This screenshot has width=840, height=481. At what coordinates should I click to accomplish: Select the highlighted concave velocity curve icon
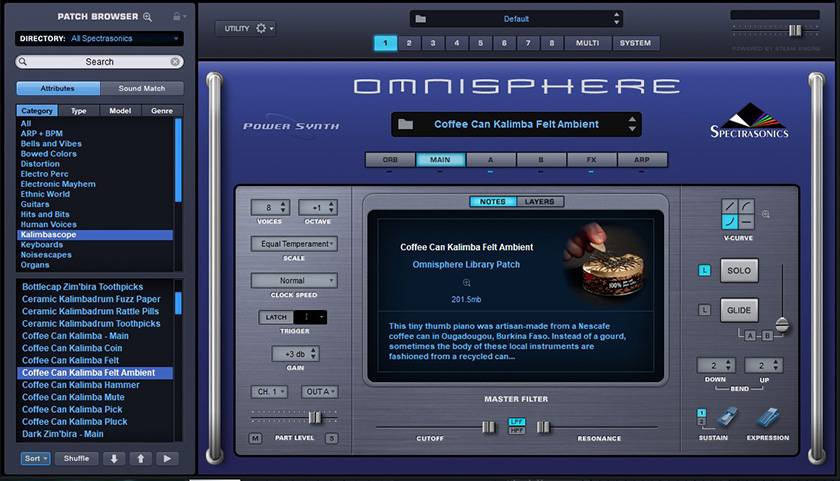730,222
